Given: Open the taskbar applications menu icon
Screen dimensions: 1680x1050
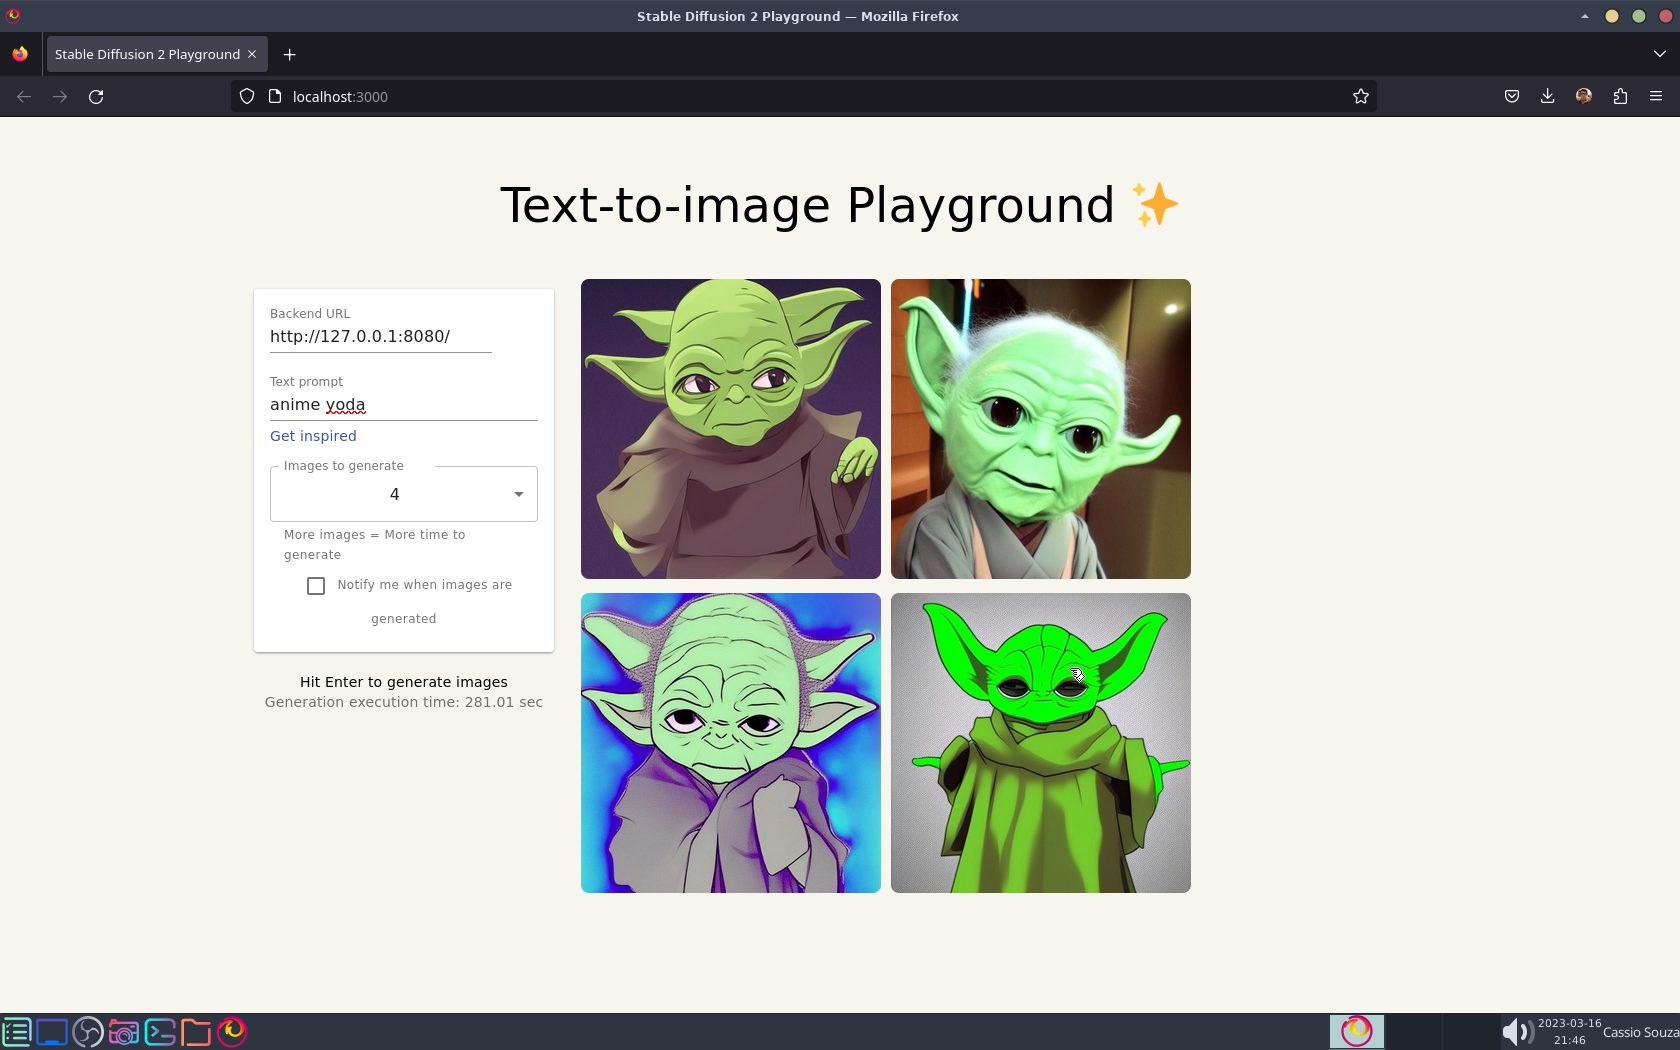Looking at the screenshot, I should coord(17,1031).
